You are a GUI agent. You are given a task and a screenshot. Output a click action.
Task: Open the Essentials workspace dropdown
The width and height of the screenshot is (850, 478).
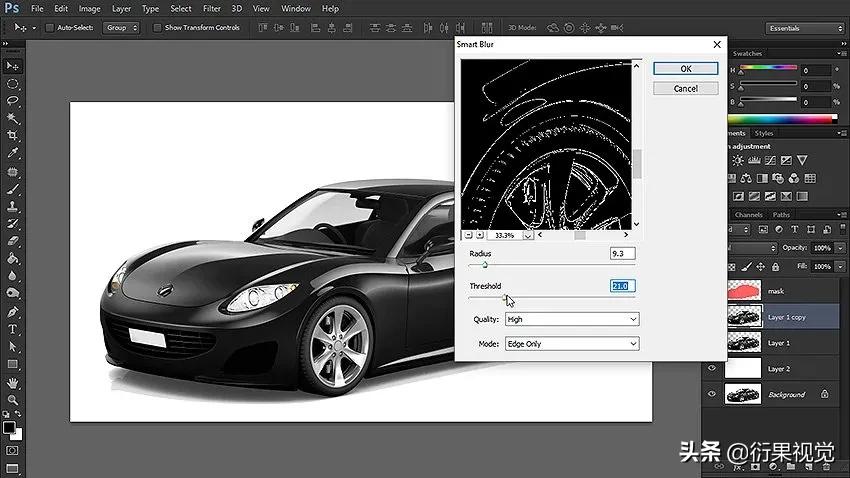pos(803,28)
